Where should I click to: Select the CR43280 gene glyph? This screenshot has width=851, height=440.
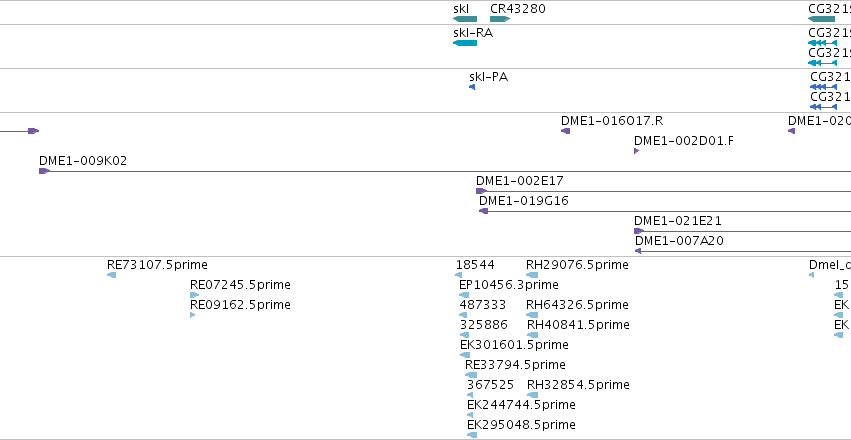[x=500, y=19]
